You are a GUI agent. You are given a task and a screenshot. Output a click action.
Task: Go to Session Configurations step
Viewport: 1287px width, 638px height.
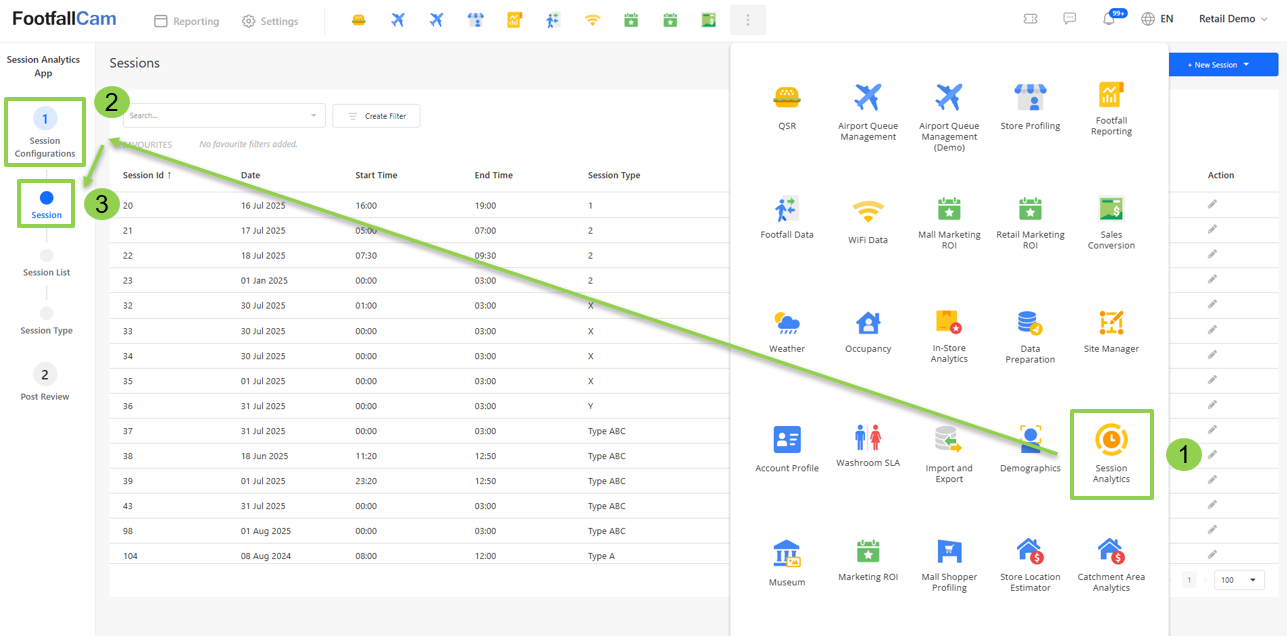(45, 132)
